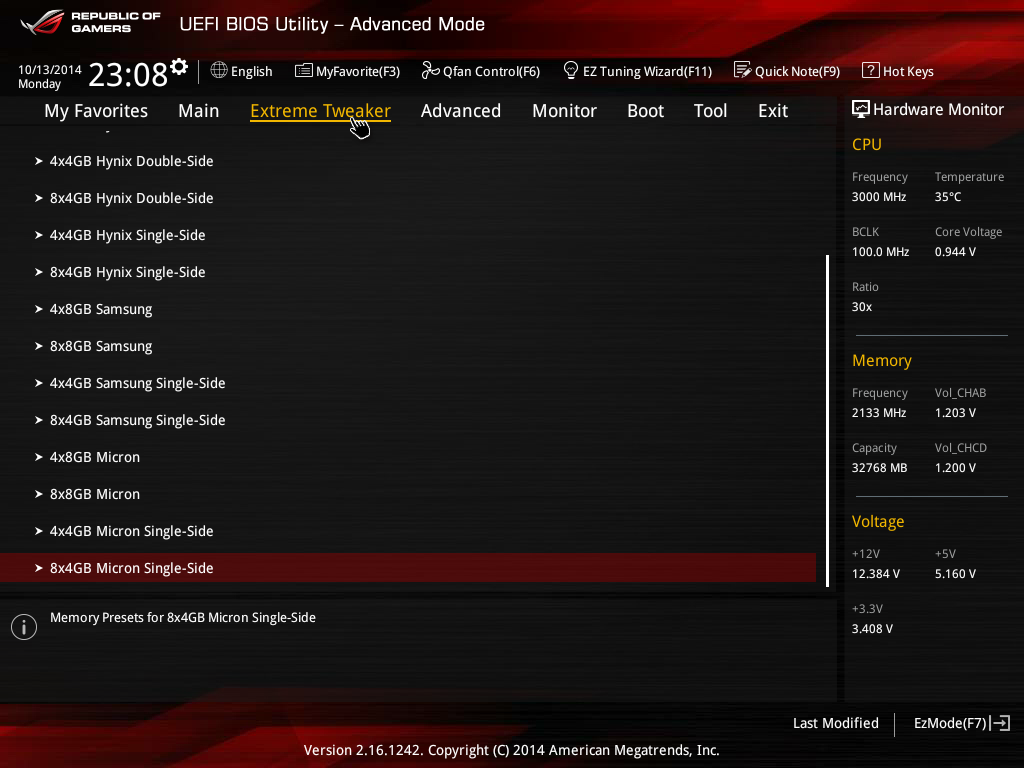Go to the Exit tab
1024x768 pixels.
pyautogui.click(x=773, y=111)
